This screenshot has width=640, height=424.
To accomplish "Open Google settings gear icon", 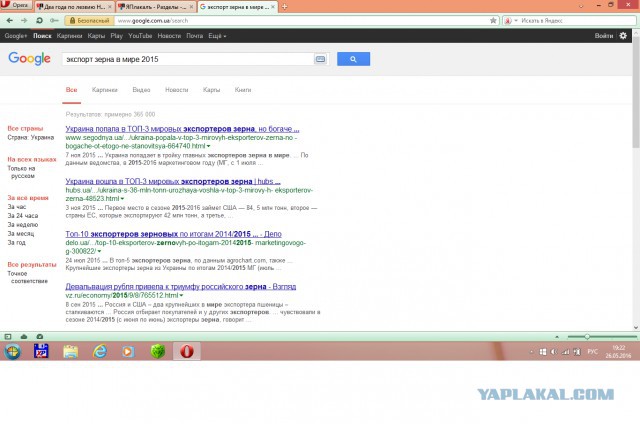I will [x=624, y=35].
